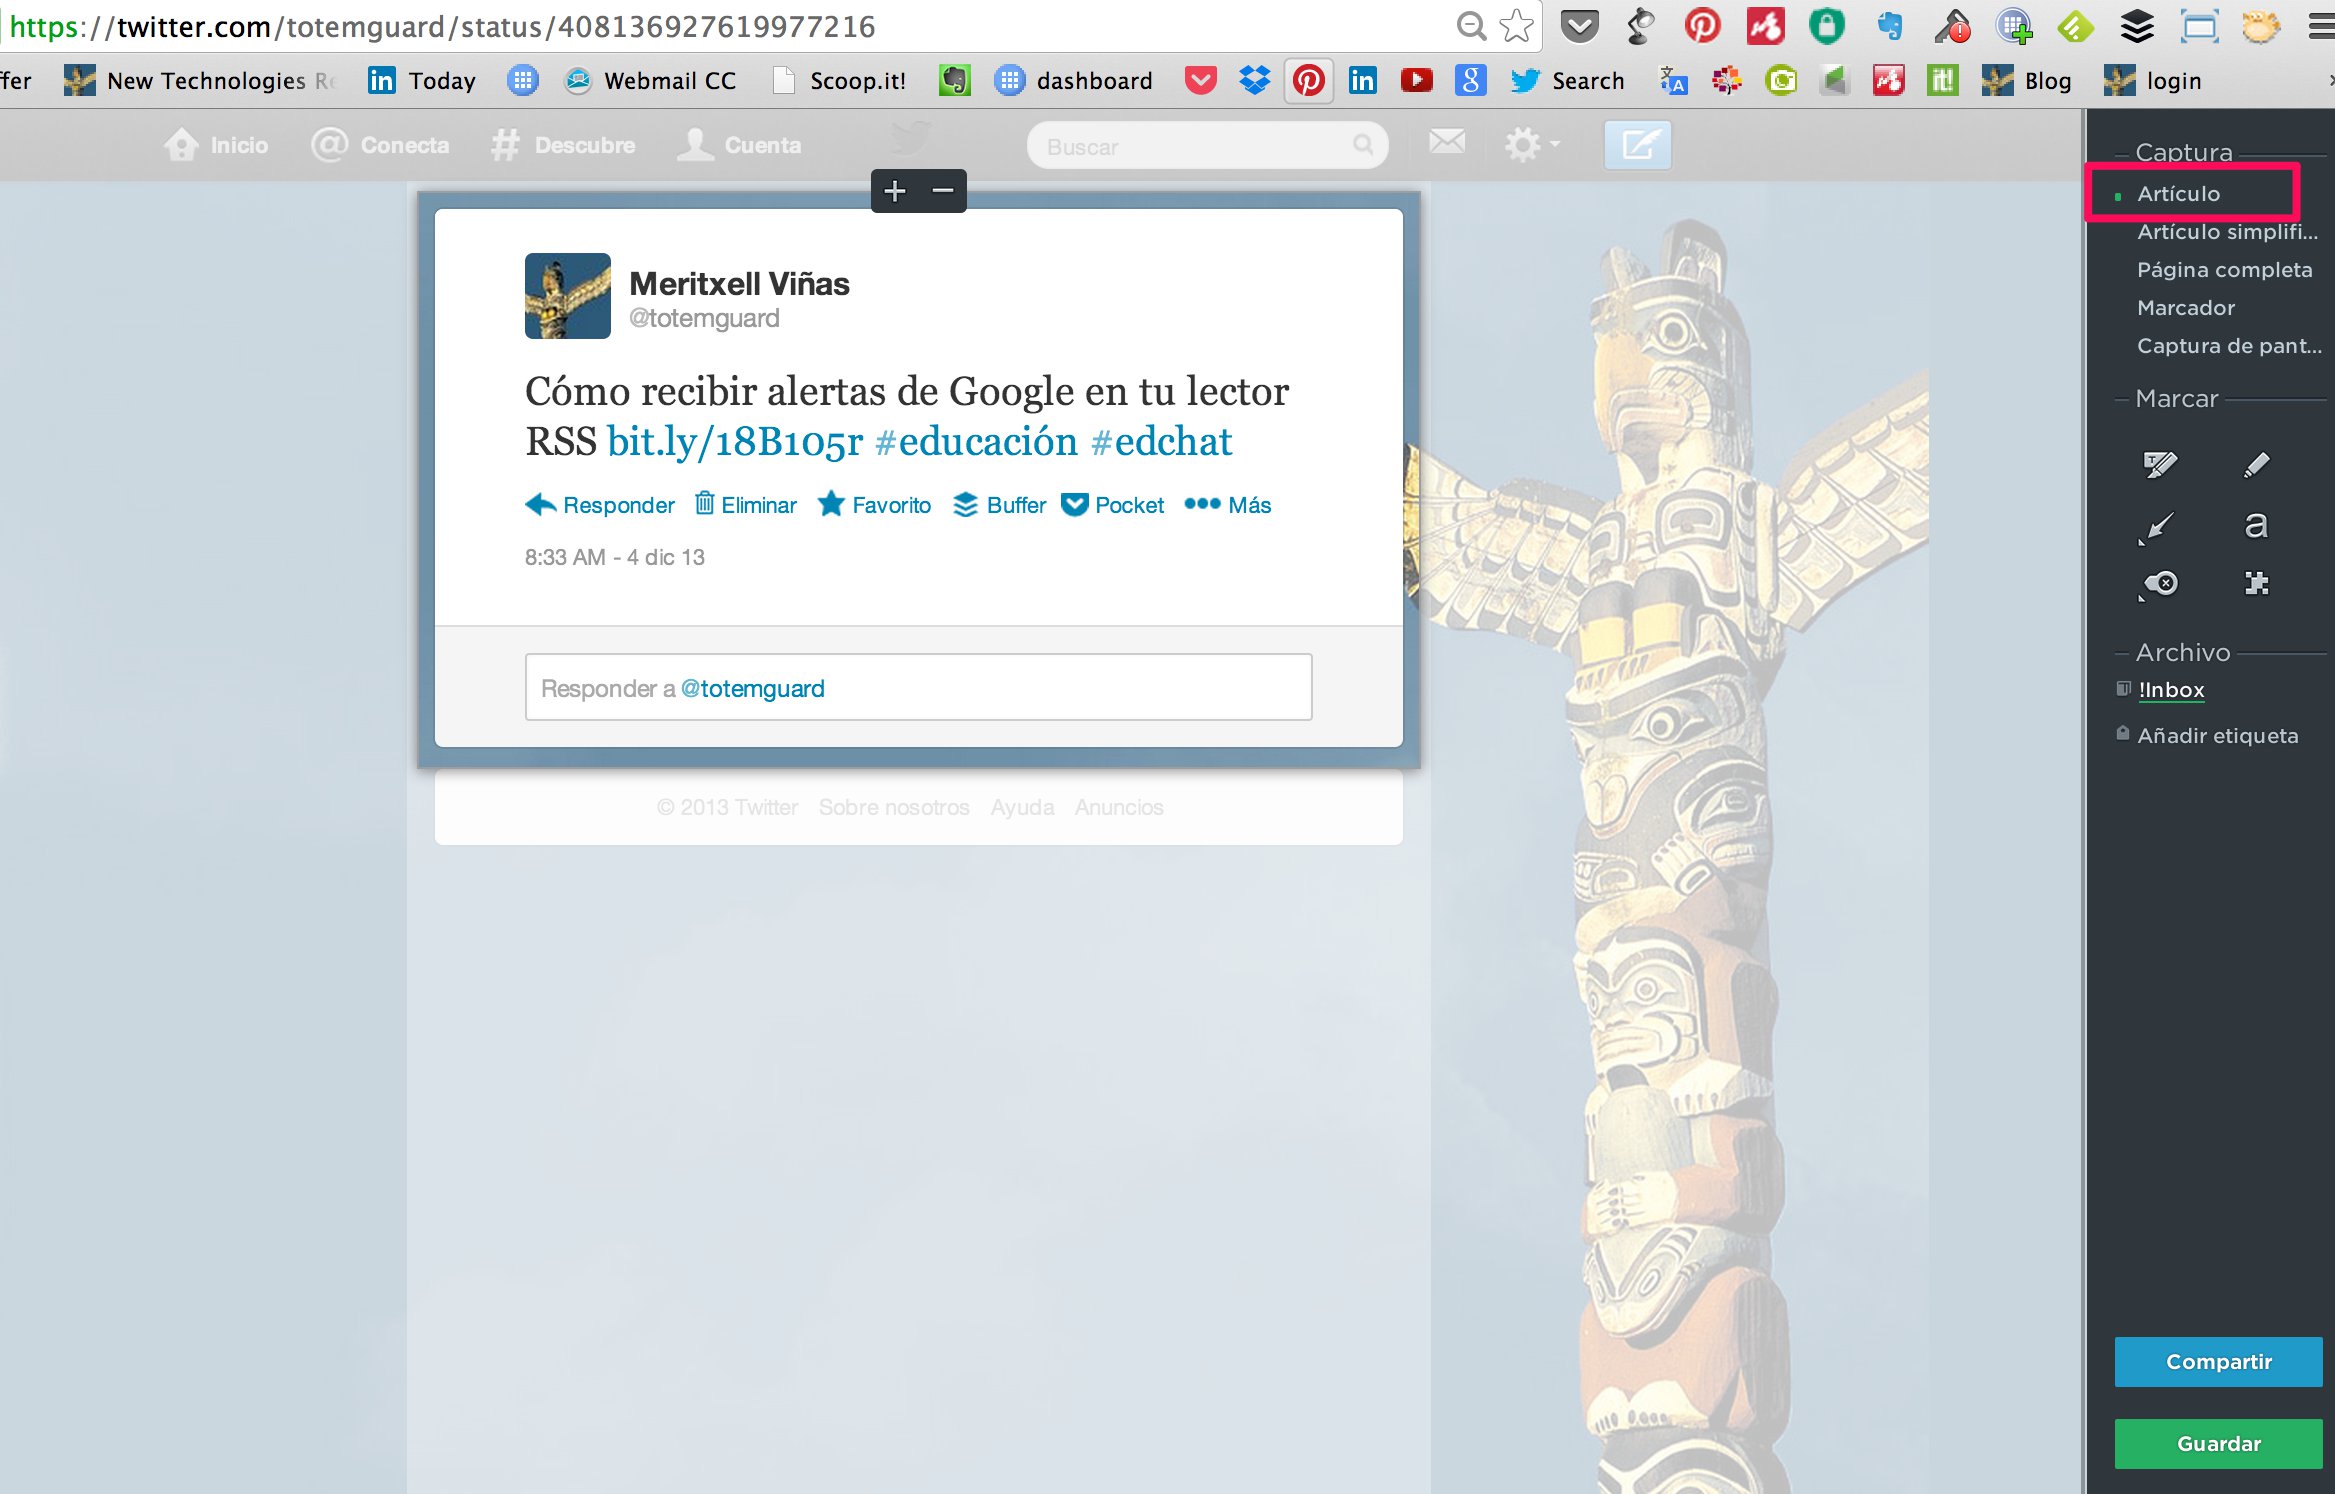Click the Evernote elephant extension icon
The width and height of the screenshot is (2335, 1494).
click(x=1889, y=25)
